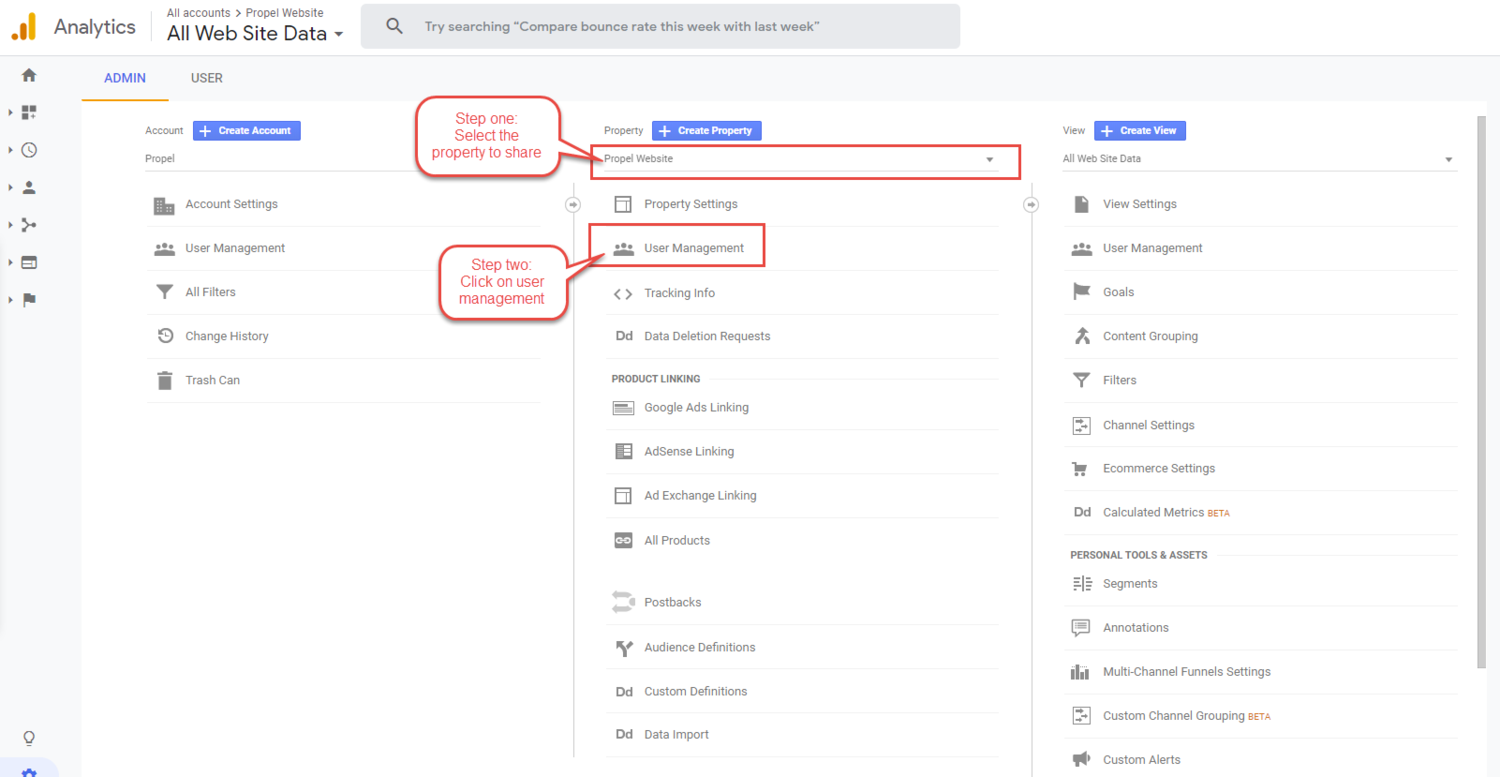Click the Google Analytics logo

click(24, 27)
